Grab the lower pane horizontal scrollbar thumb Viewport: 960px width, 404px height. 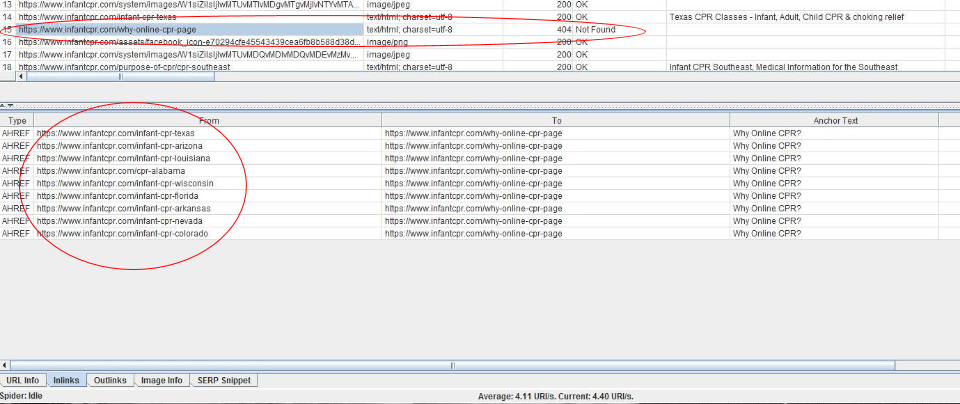(x=452, y=365)
